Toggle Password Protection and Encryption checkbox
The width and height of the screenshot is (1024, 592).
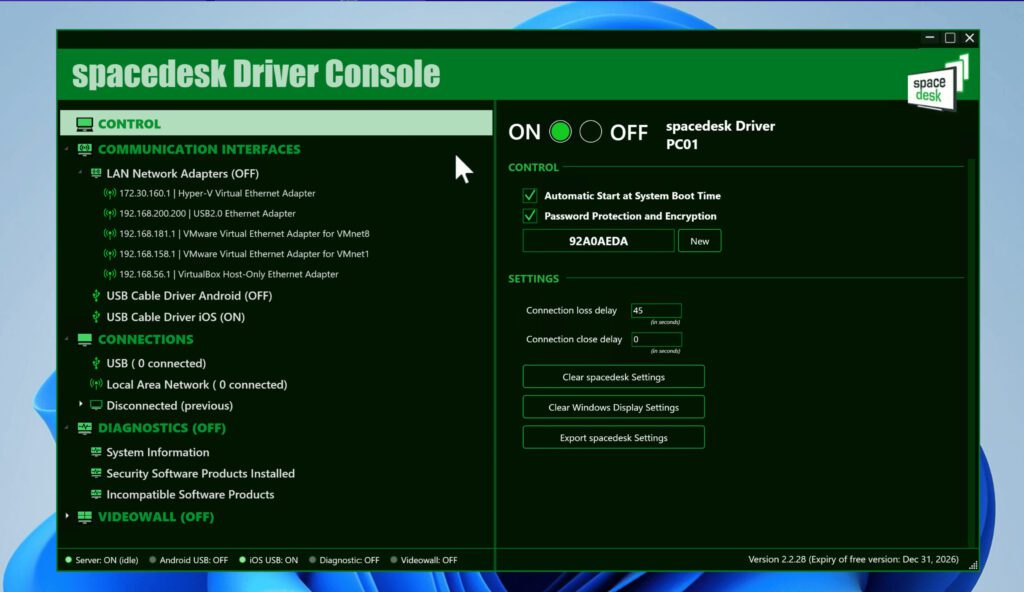[x=530, y=216]
